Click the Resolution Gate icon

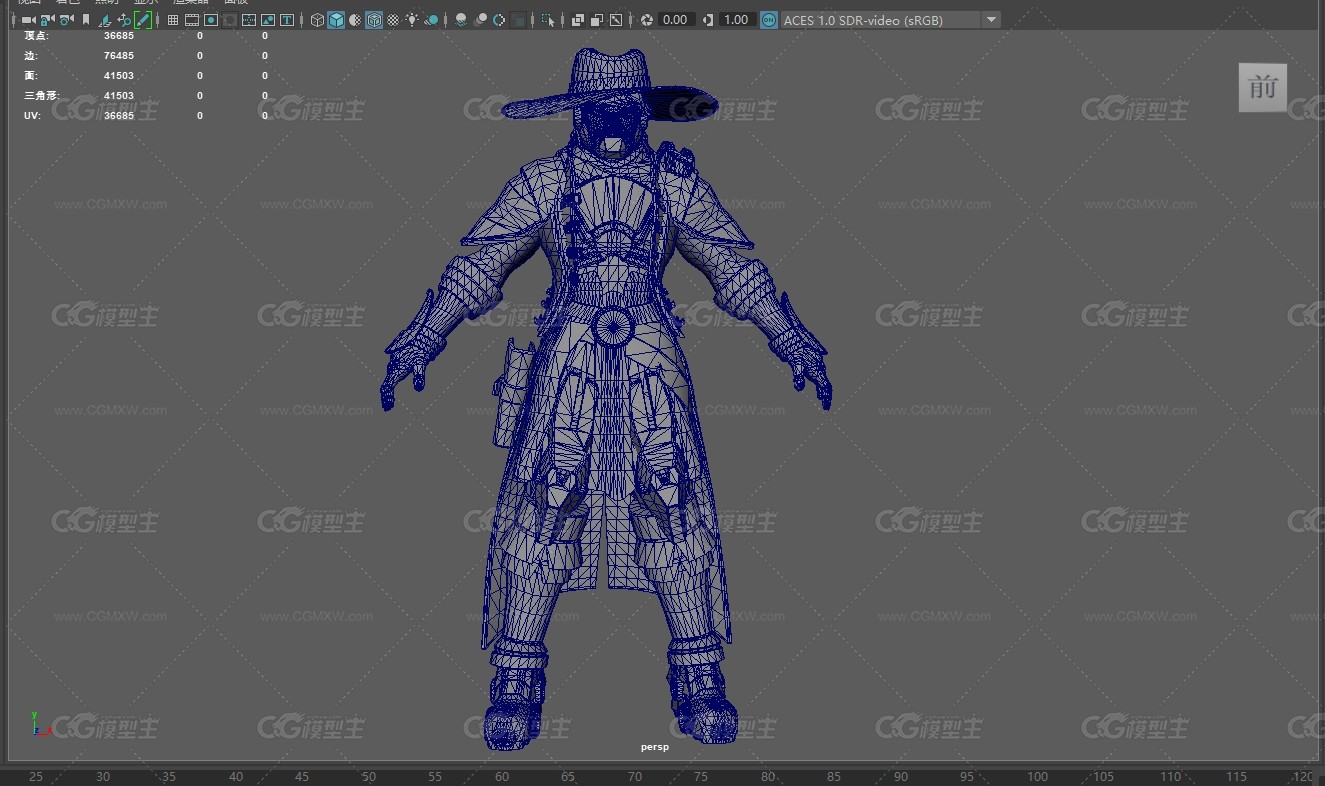coord(211,20)
